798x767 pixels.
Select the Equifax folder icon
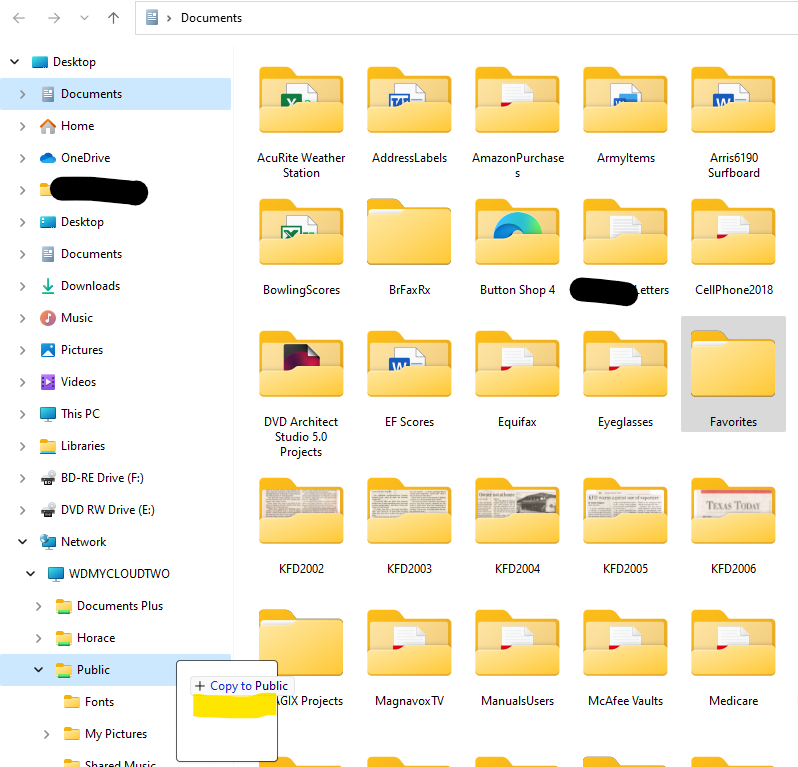(518, 364)
